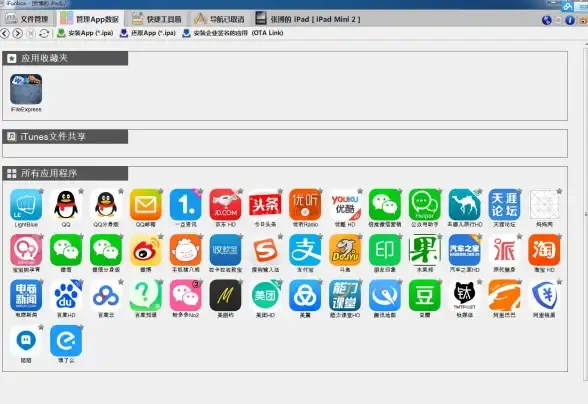Click the refresh arrows toolbar button
Image resolution: width=588 pixels, height=404 pixels.
point(44,33)
